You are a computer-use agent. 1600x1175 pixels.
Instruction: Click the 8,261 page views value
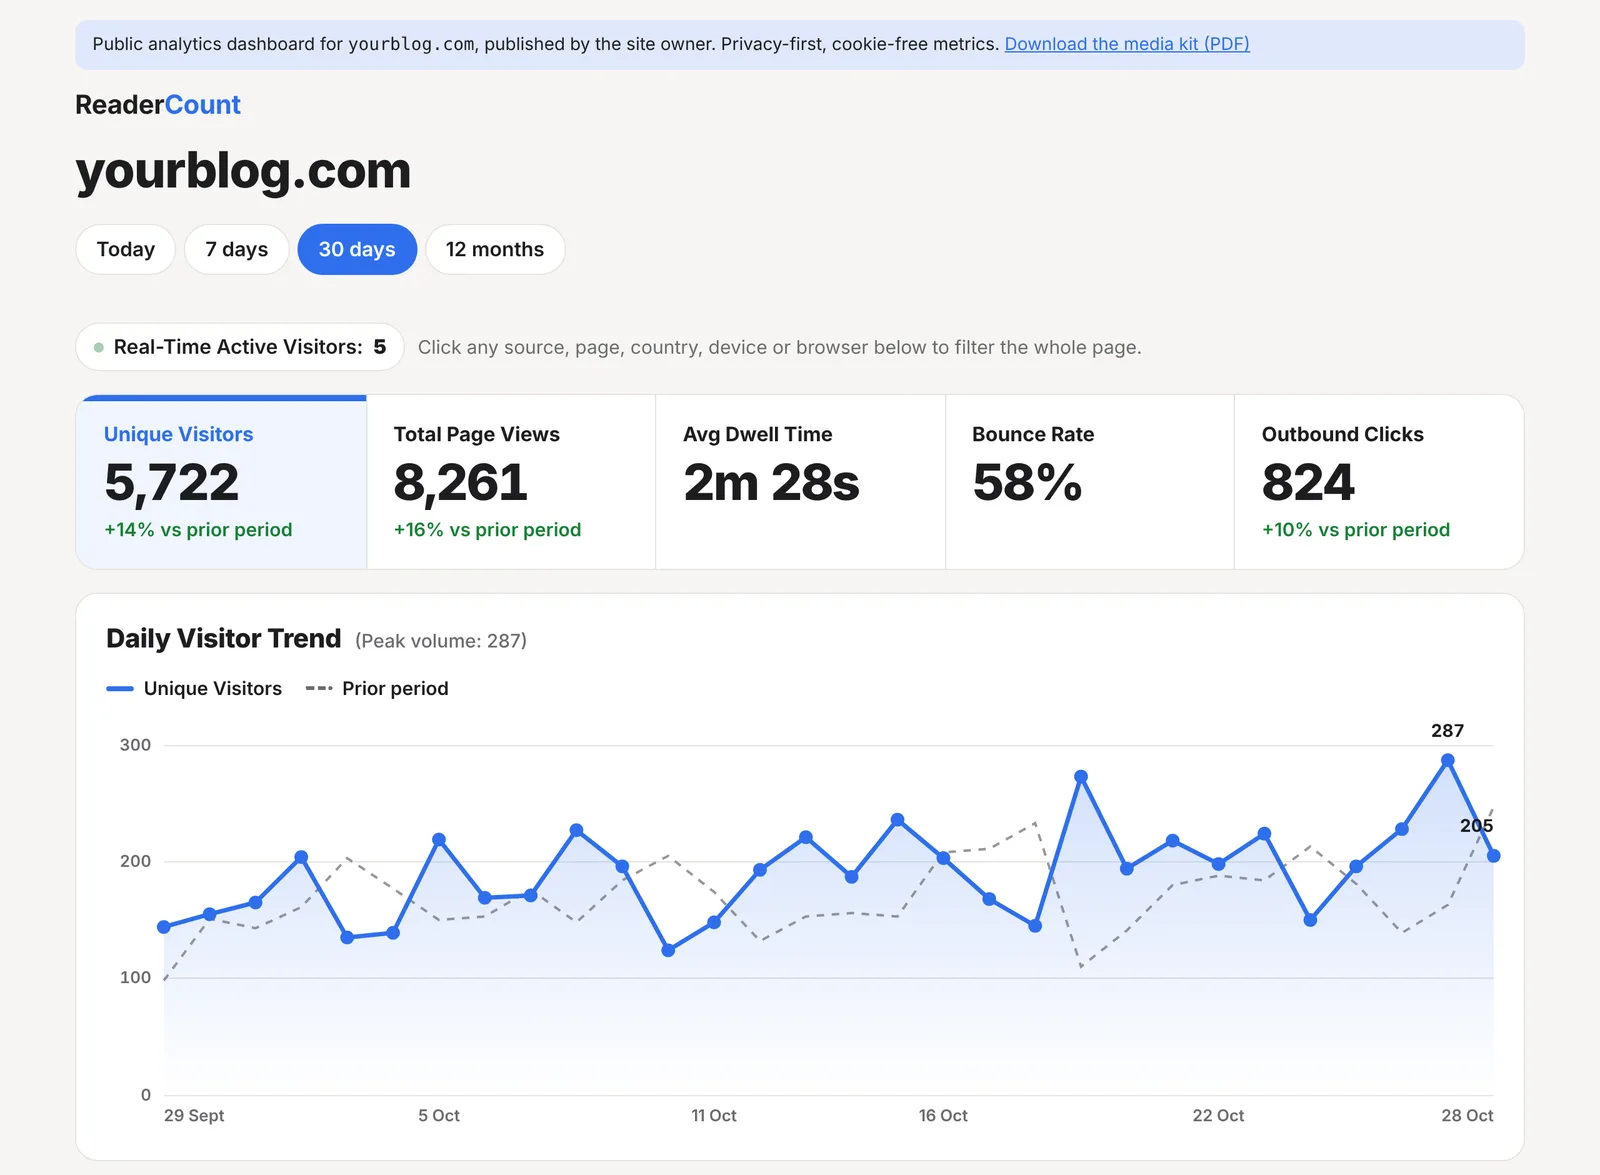tap(460, 483)
